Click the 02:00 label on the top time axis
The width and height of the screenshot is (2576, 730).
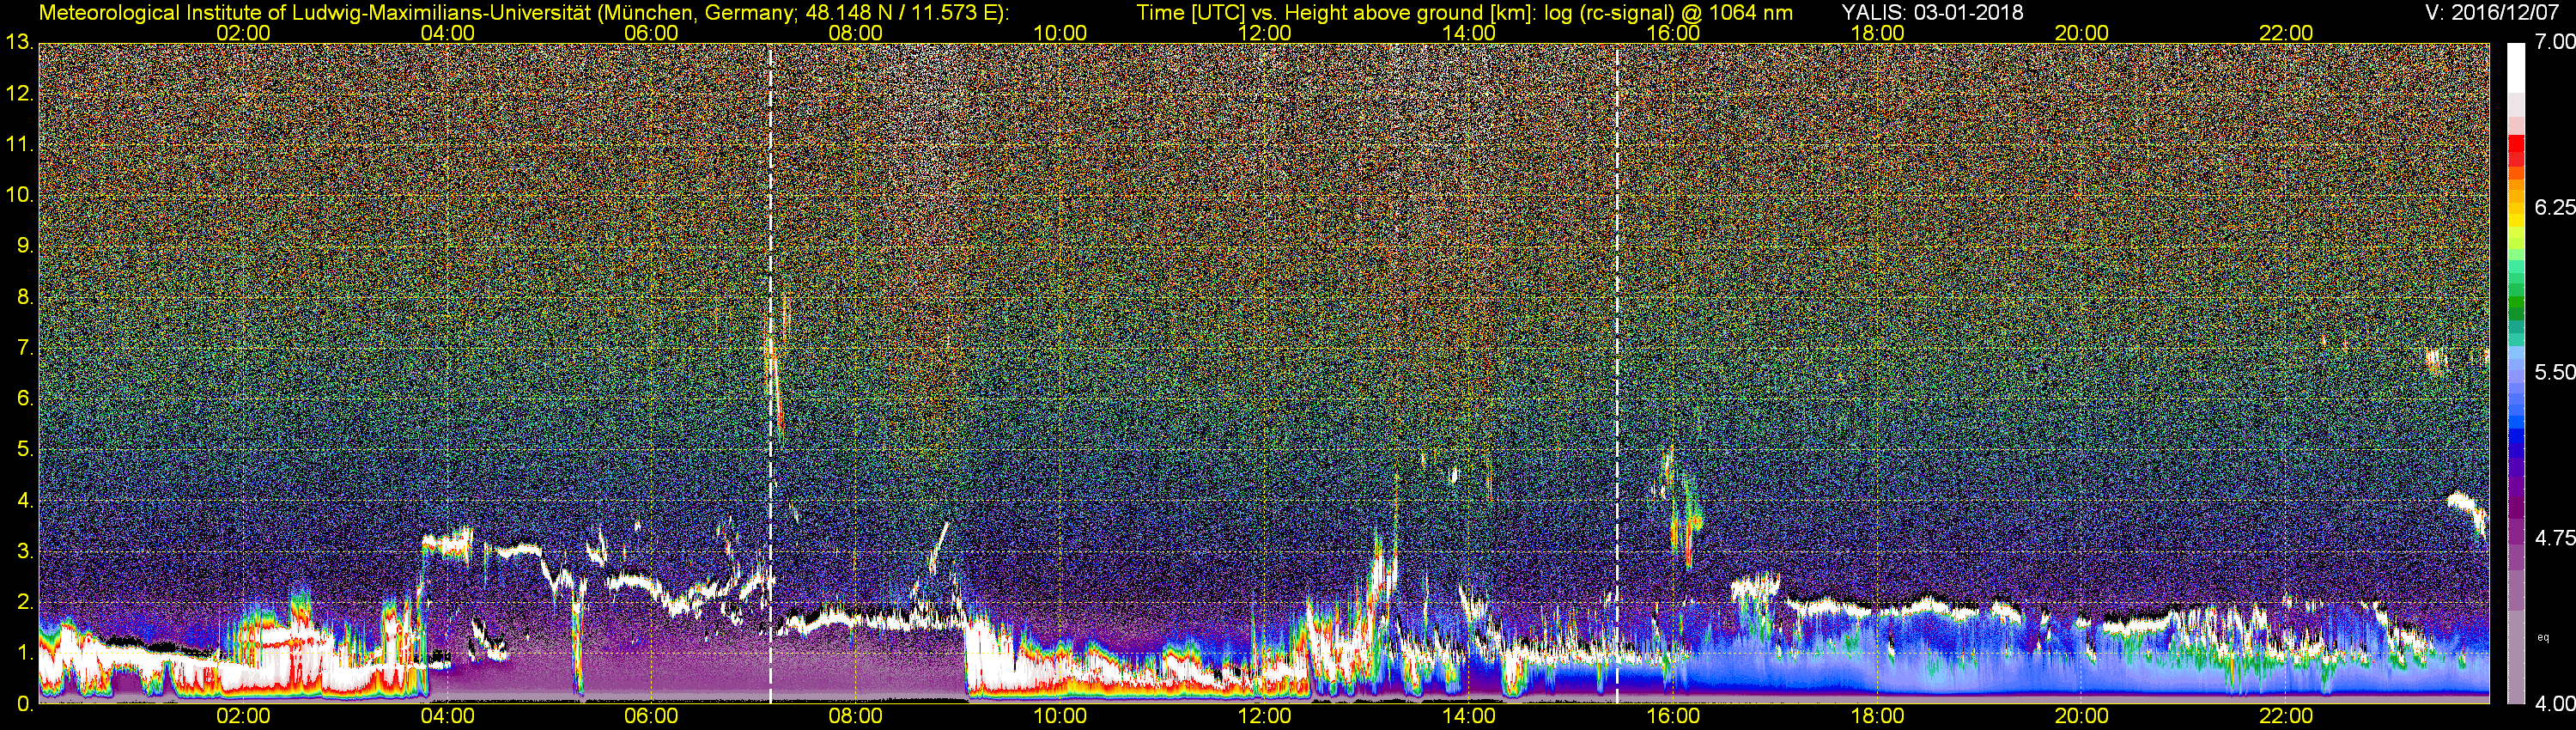click(x=243, y=33)
